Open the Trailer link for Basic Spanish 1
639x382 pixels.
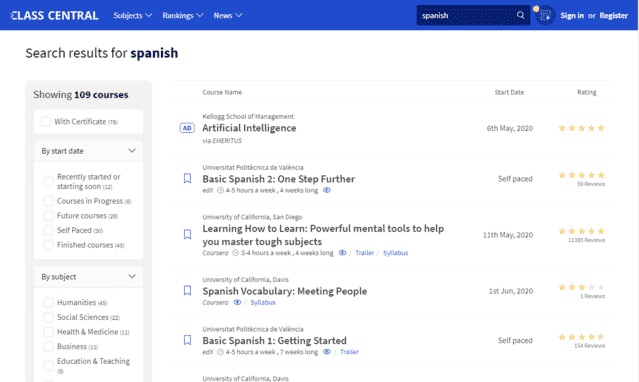(349, 352)
